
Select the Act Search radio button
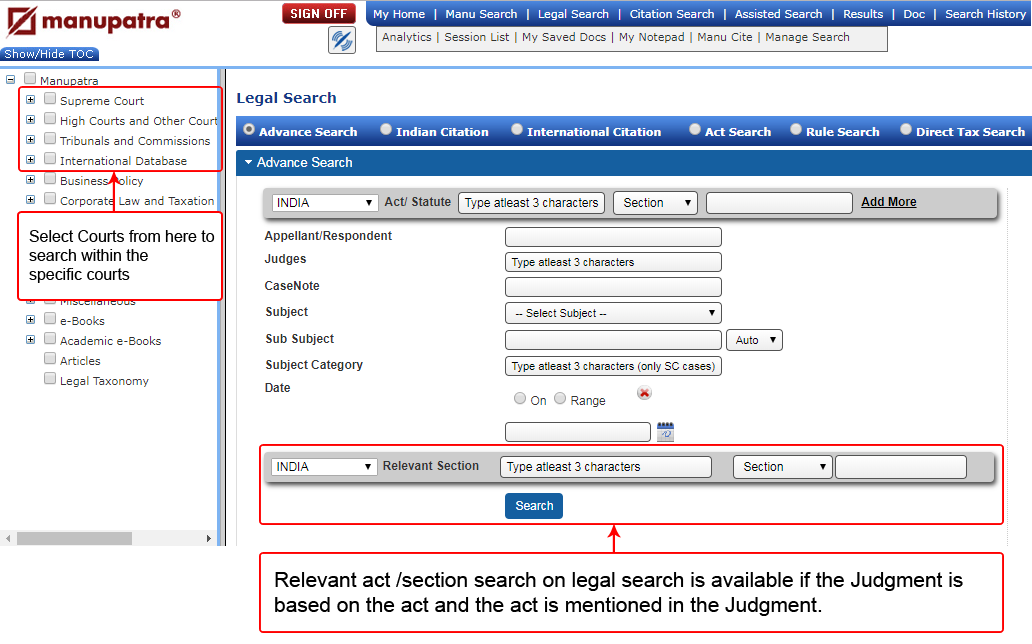click(694, 130)
